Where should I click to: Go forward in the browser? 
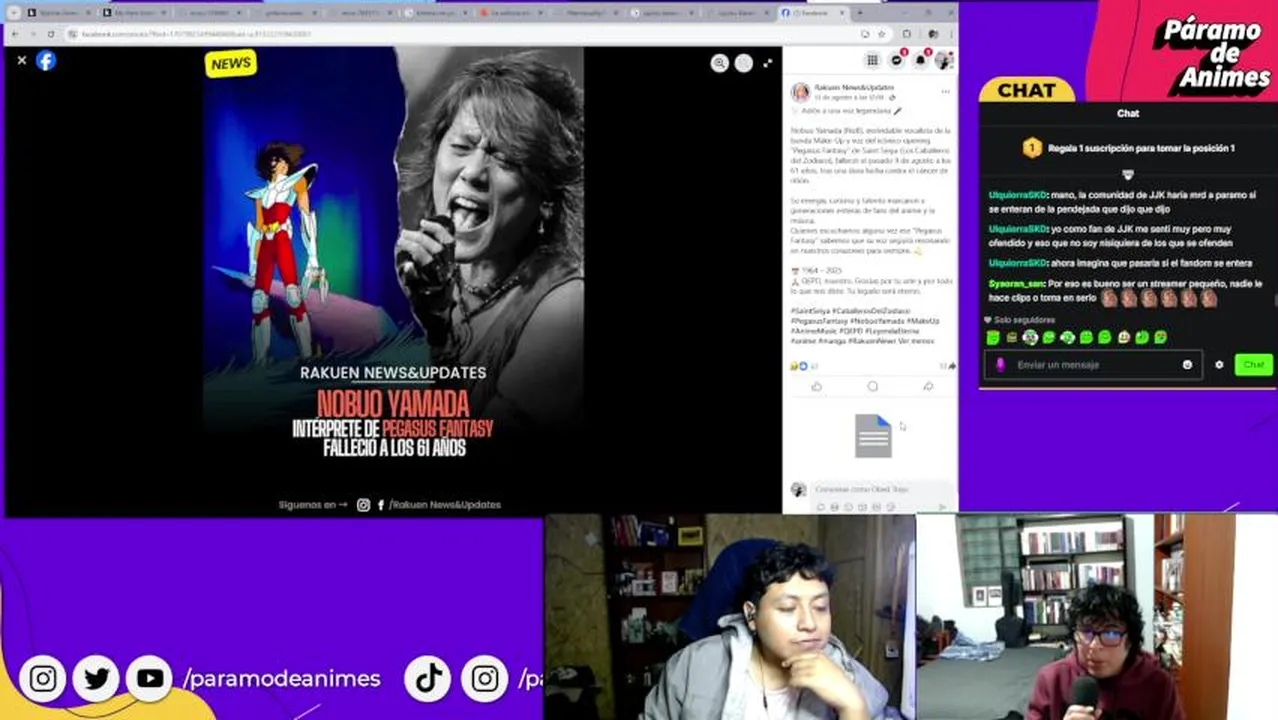point(32,34)
